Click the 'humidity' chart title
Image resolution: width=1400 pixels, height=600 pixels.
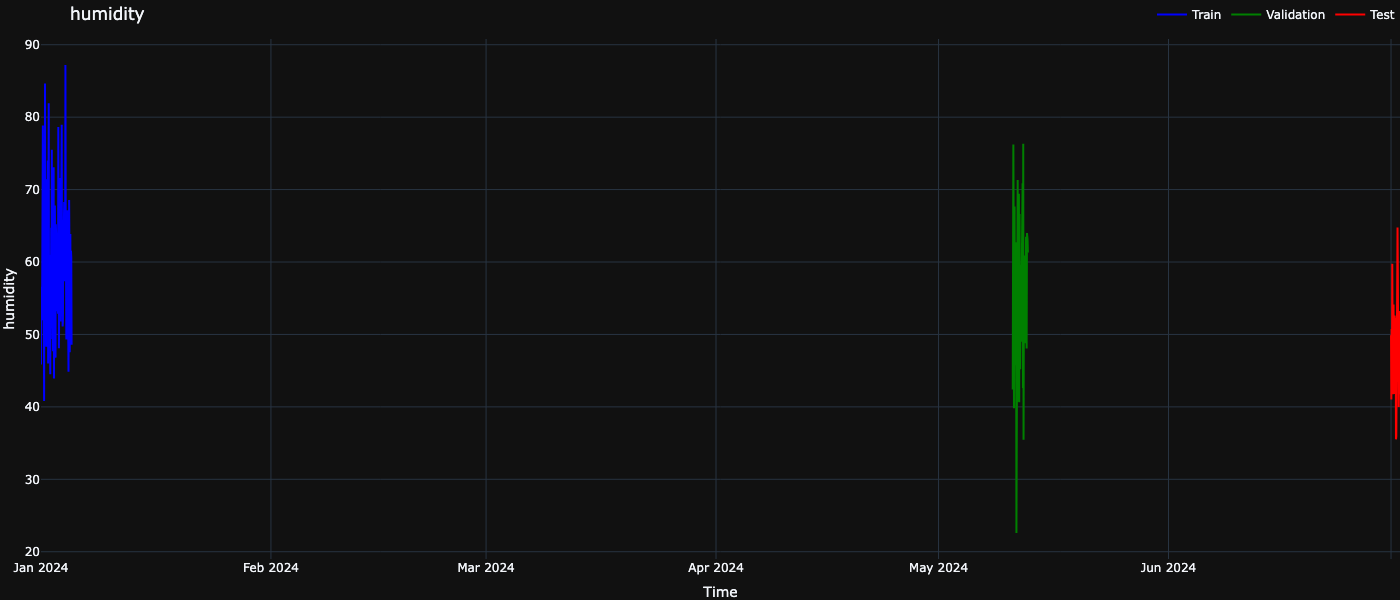click(x=107, y=14)
